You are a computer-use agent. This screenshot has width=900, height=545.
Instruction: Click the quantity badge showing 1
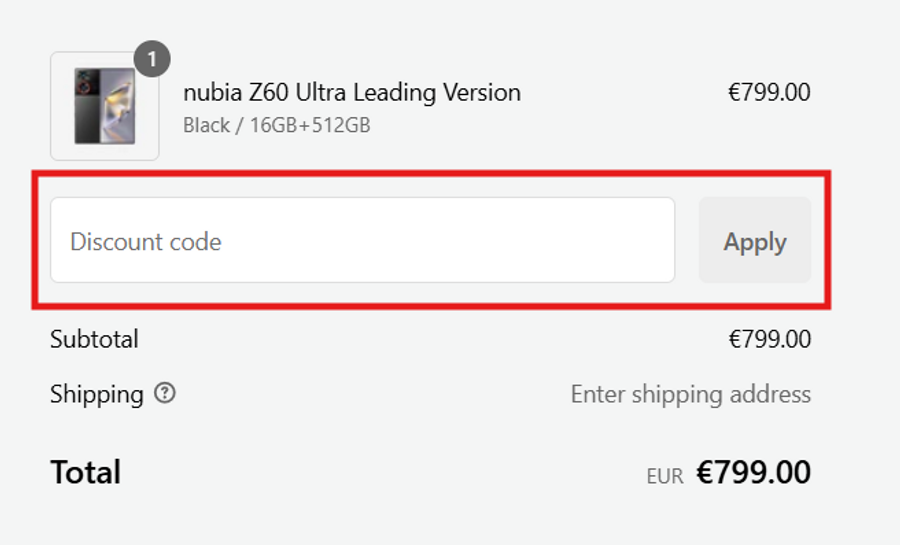click(151, 60)
